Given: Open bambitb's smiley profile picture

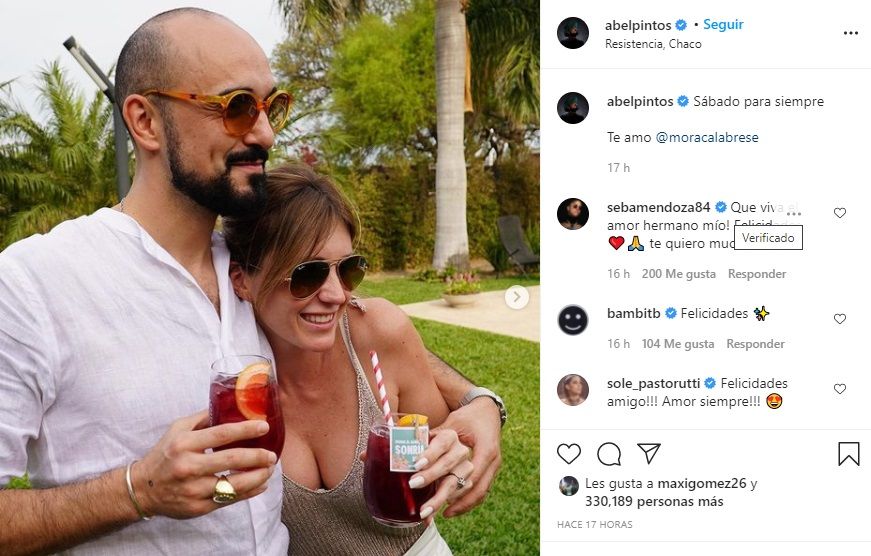Looking at the screenshot, I should (x=573, y=320).
